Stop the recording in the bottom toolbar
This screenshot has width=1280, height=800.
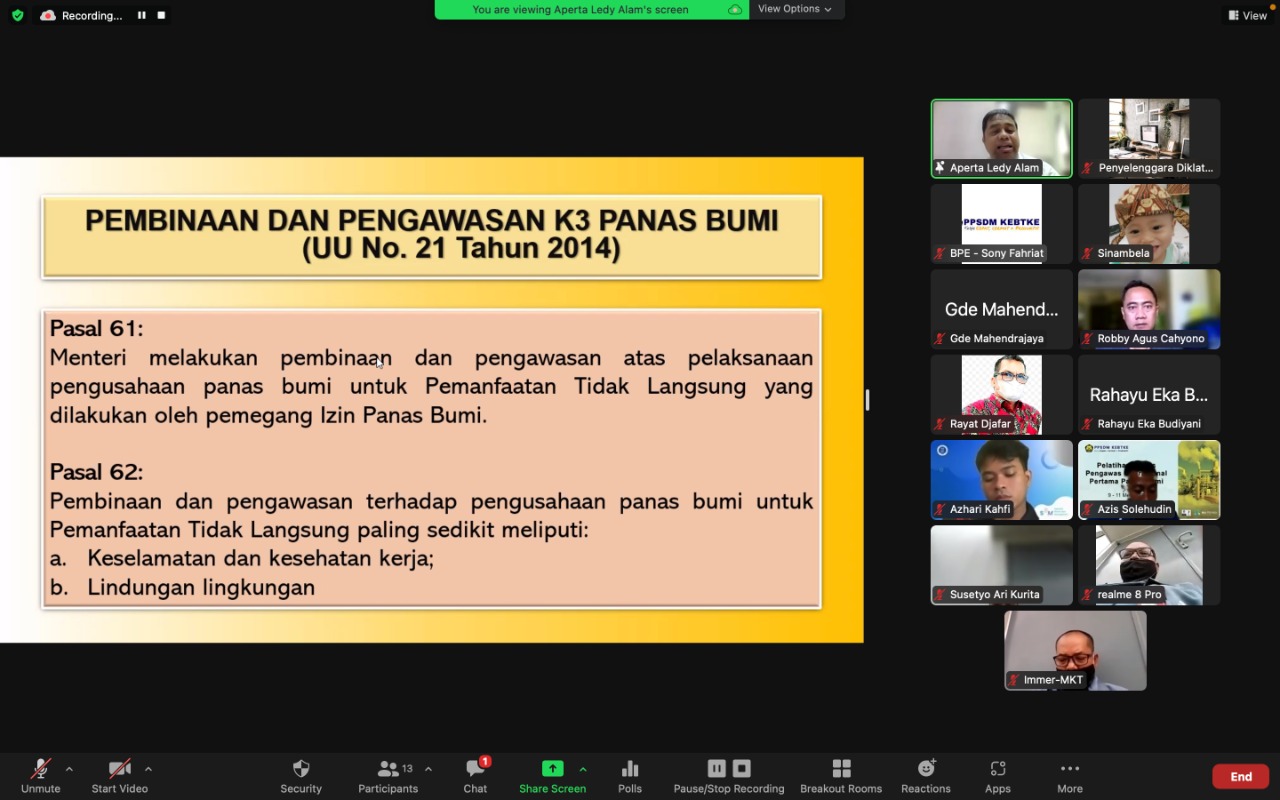(742, 768)
